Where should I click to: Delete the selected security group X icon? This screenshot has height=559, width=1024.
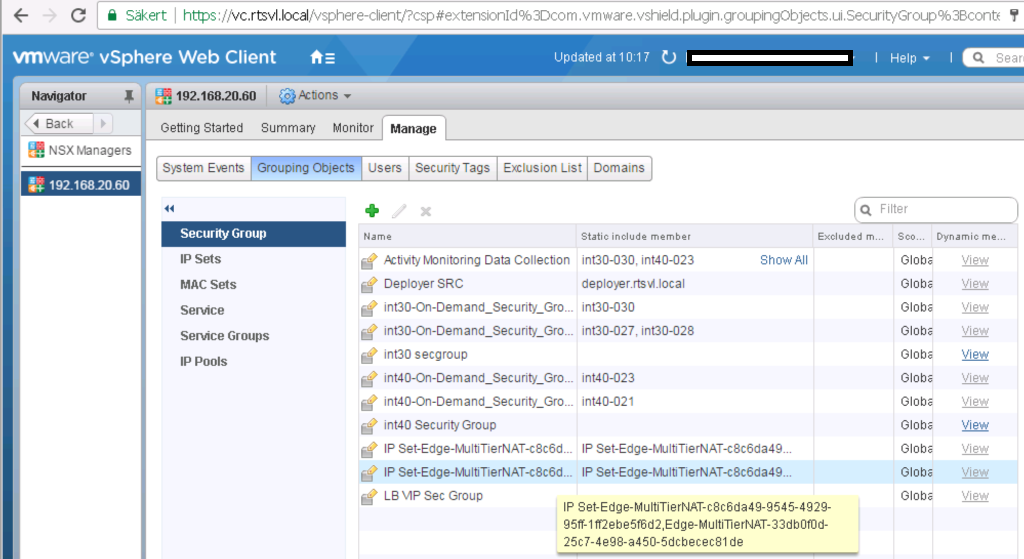coord(426,211)
